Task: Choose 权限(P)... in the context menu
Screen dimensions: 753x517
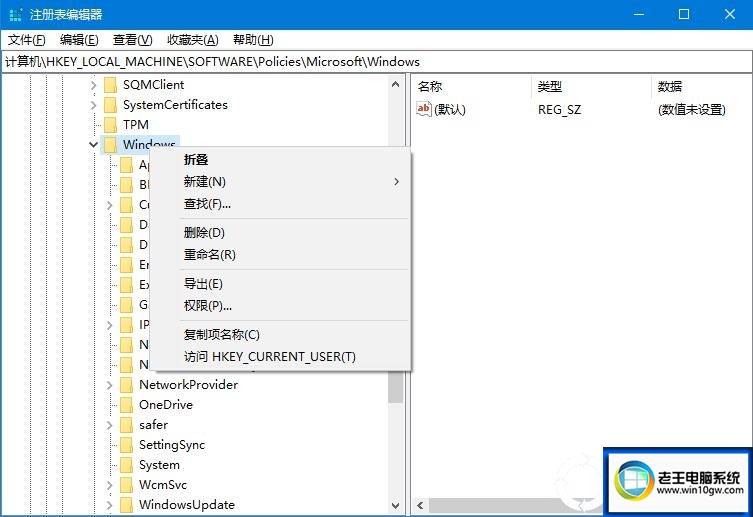Action: click(281, 306)
